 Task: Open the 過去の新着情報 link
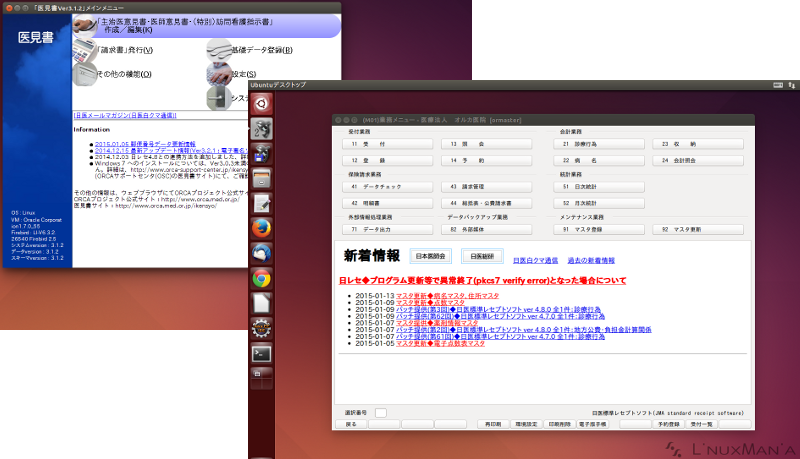591,261
